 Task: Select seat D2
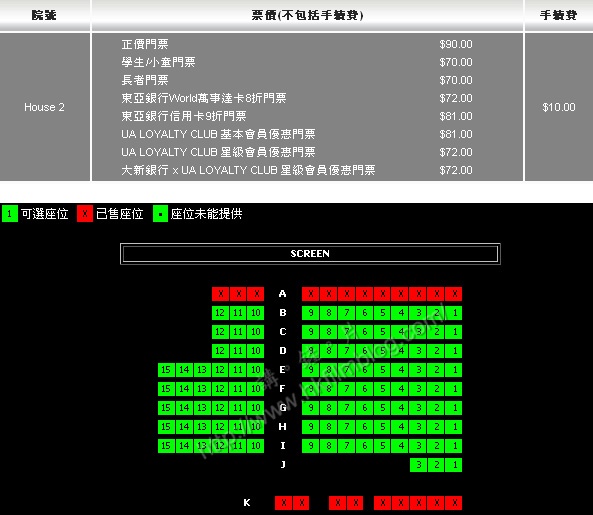pyautogui.click(x=437, y=351)
